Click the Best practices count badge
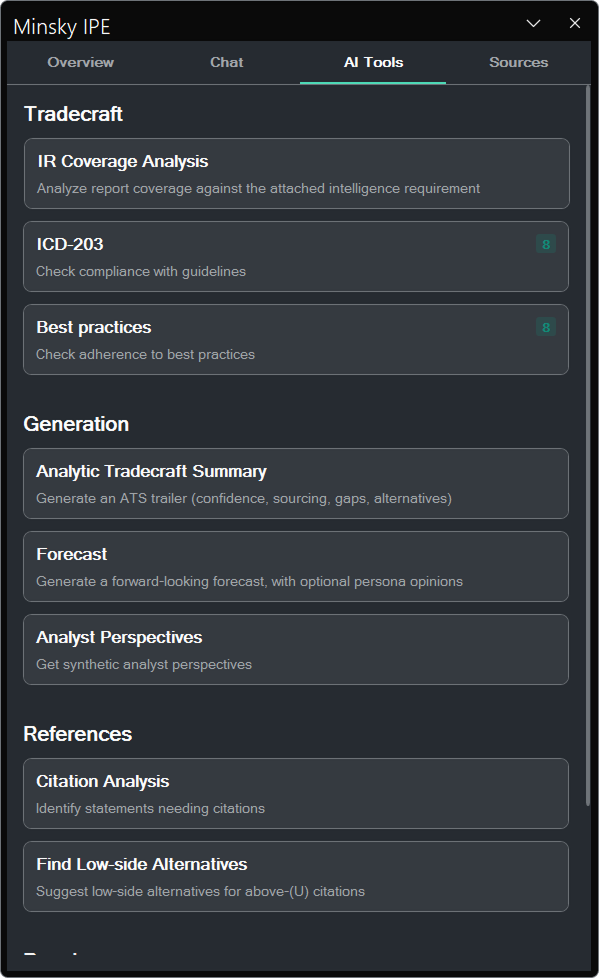The height and width of the screenshot is (978, 599). tap(546, 327)
